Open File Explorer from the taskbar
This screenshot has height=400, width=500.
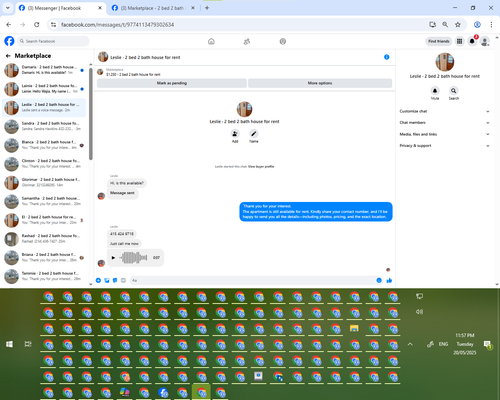(x=354, y=329)
